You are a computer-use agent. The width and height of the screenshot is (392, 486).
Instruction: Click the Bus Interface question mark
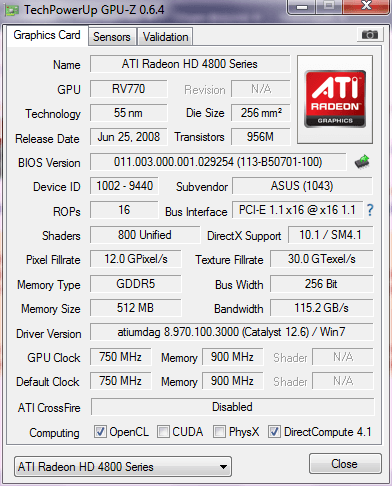370,210
